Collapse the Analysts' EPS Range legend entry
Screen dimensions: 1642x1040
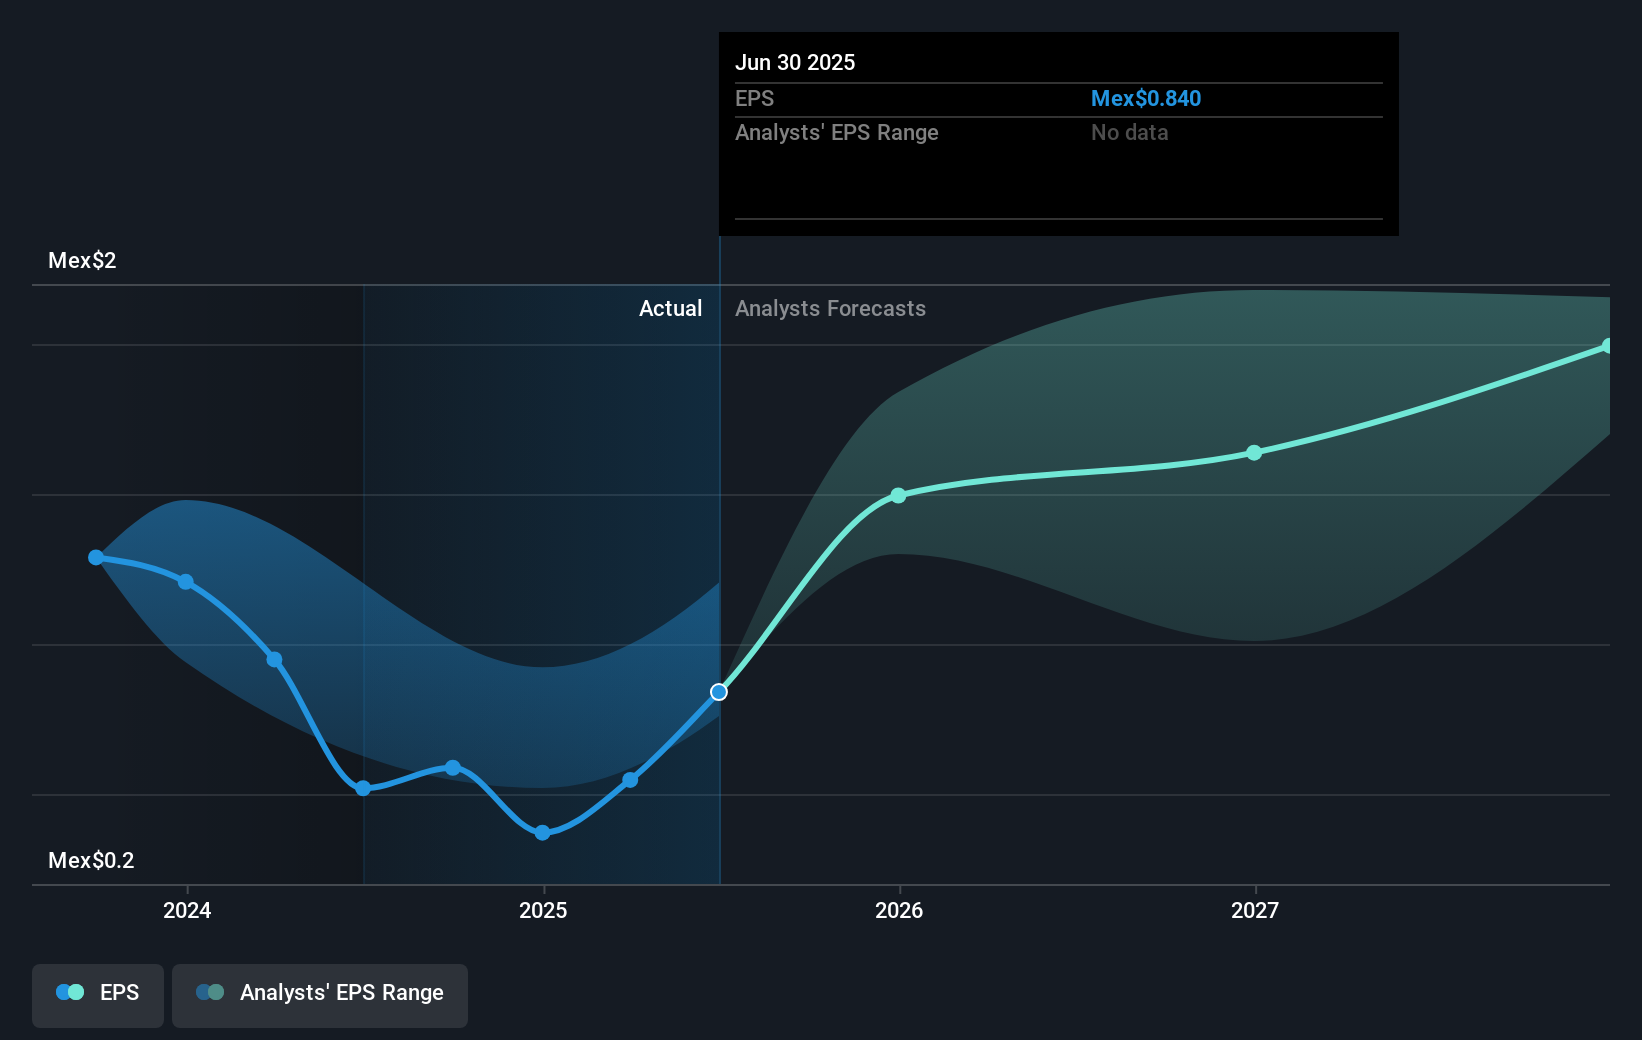pos(319,994)
